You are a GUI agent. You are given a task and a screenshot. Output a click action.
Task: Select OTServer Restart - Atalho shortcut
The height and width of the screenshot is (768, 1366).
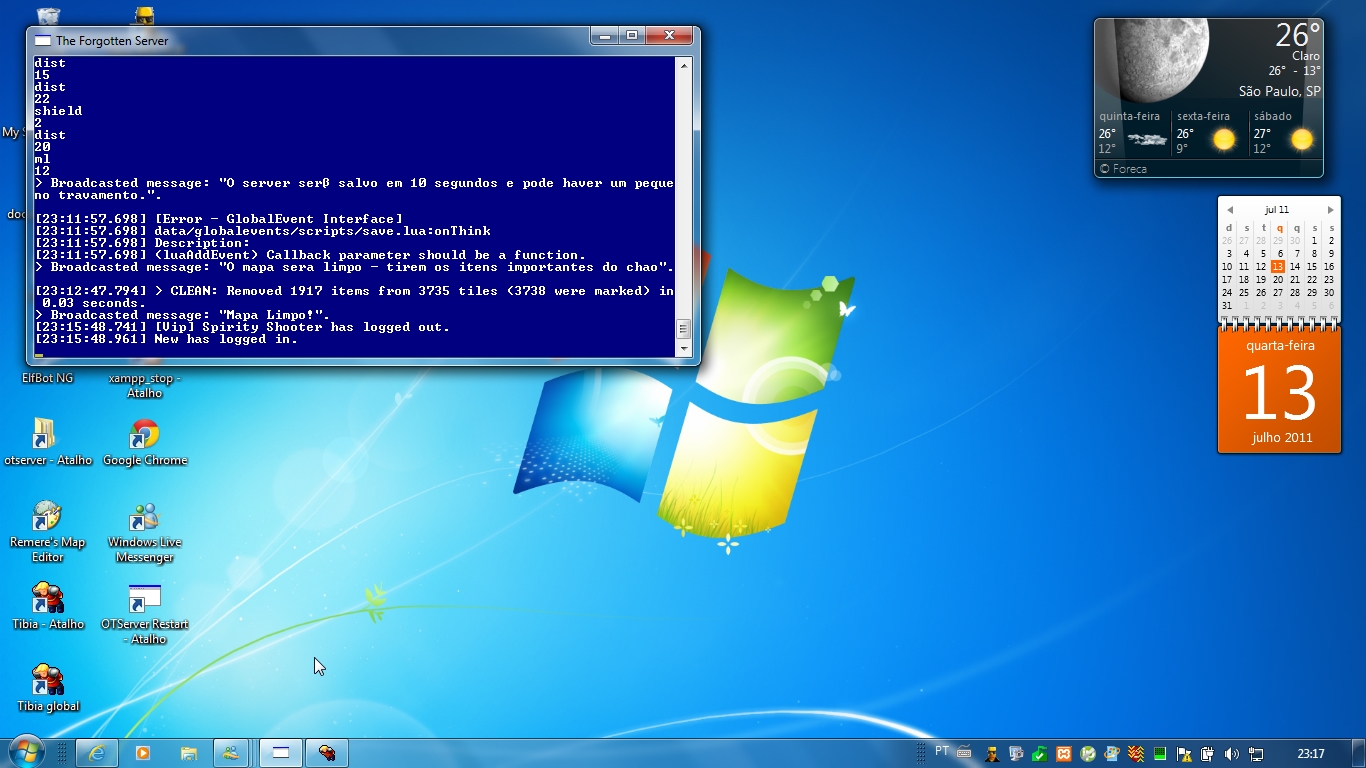pyautogui.click(x=145, y=614)
